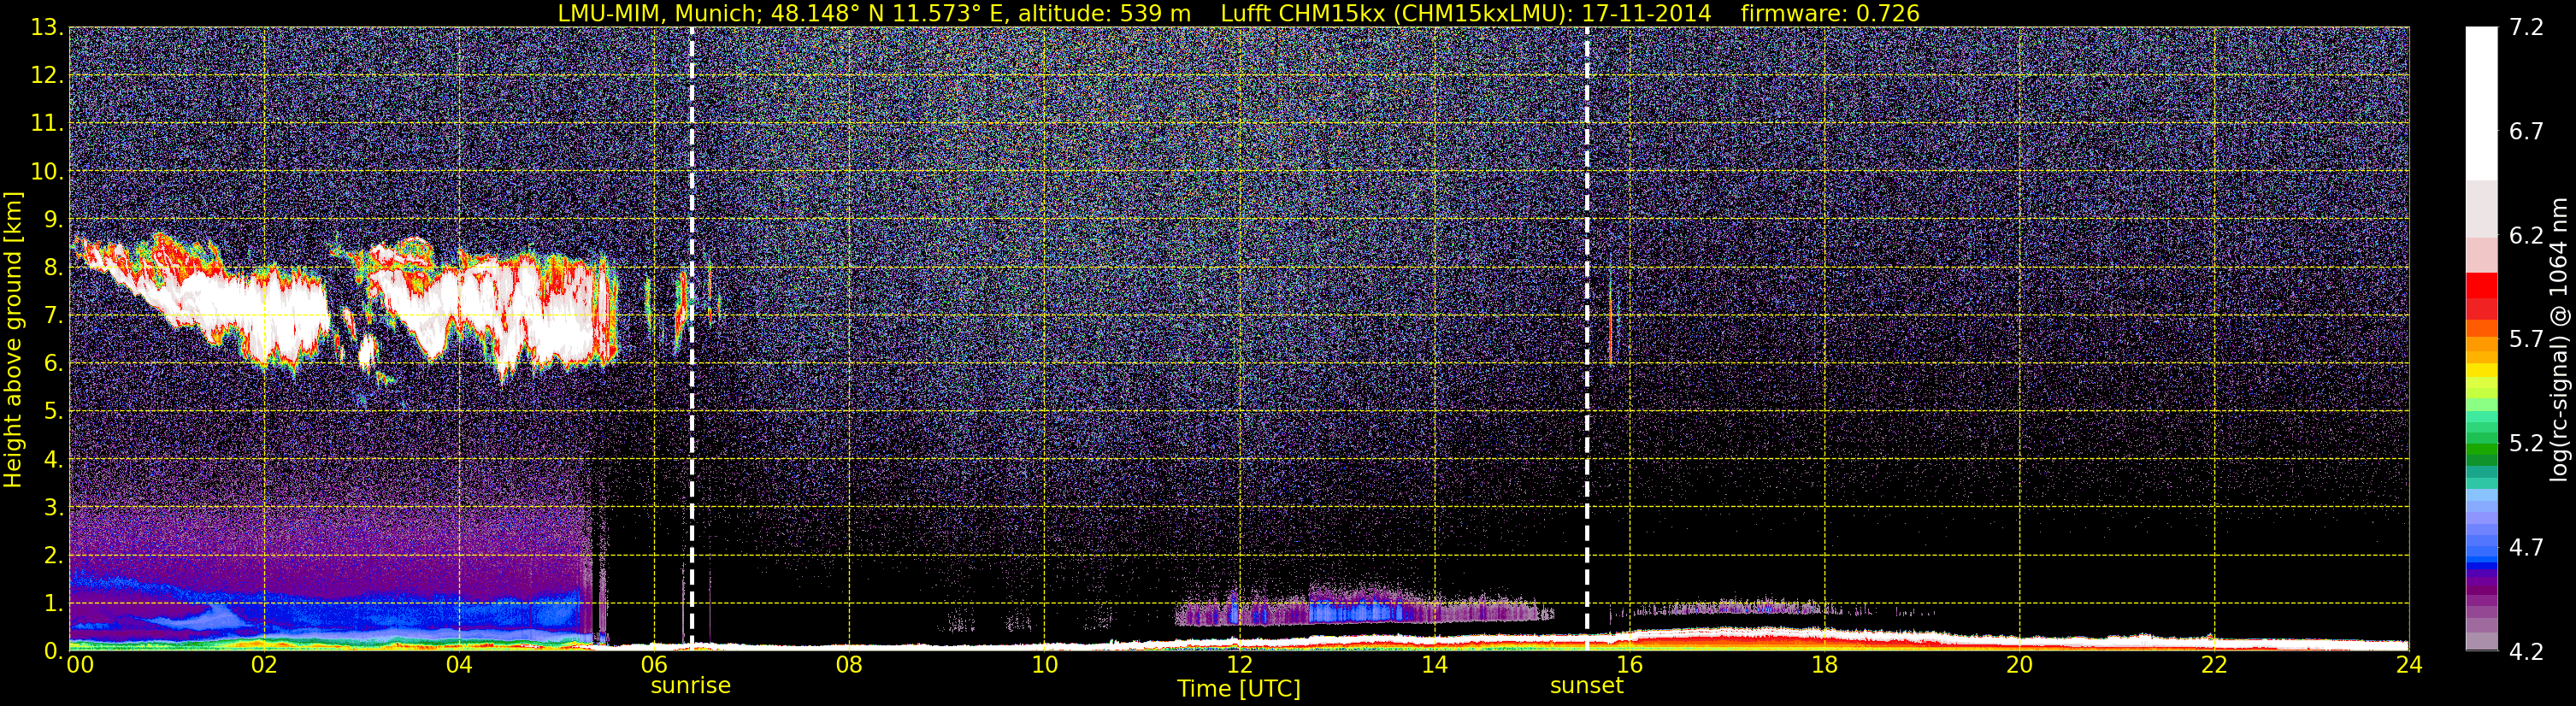
Task: Click the colorbar tick value '5.2'
Action: coord(2526,444)
